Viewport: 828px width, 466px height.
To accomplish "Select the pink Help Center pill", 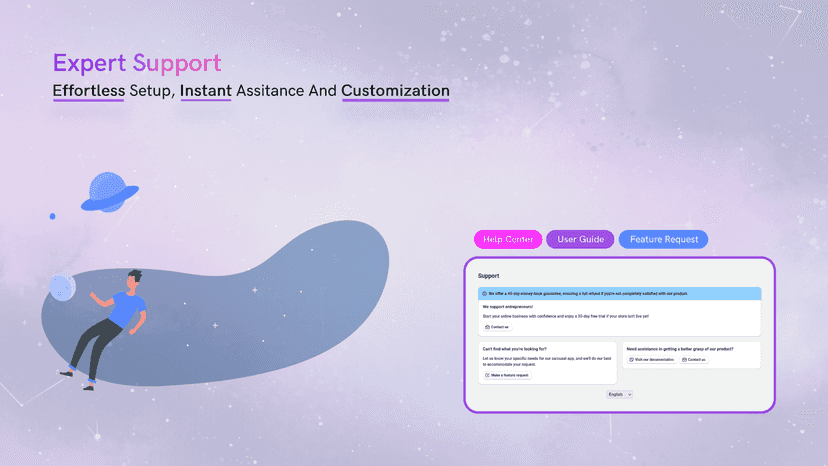I will tap(508, 239).
